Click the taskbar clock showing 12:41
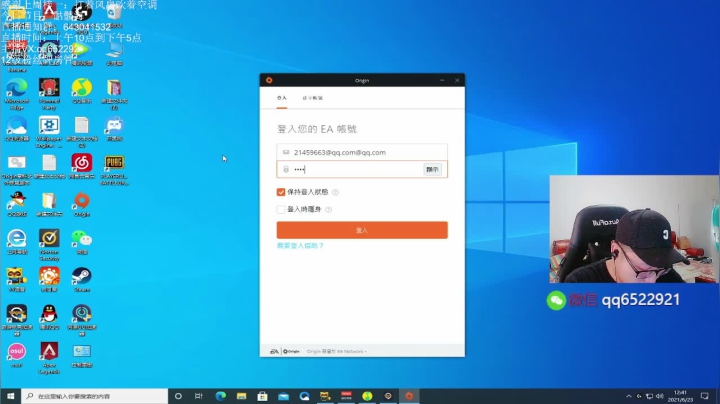 click(680, 396)
